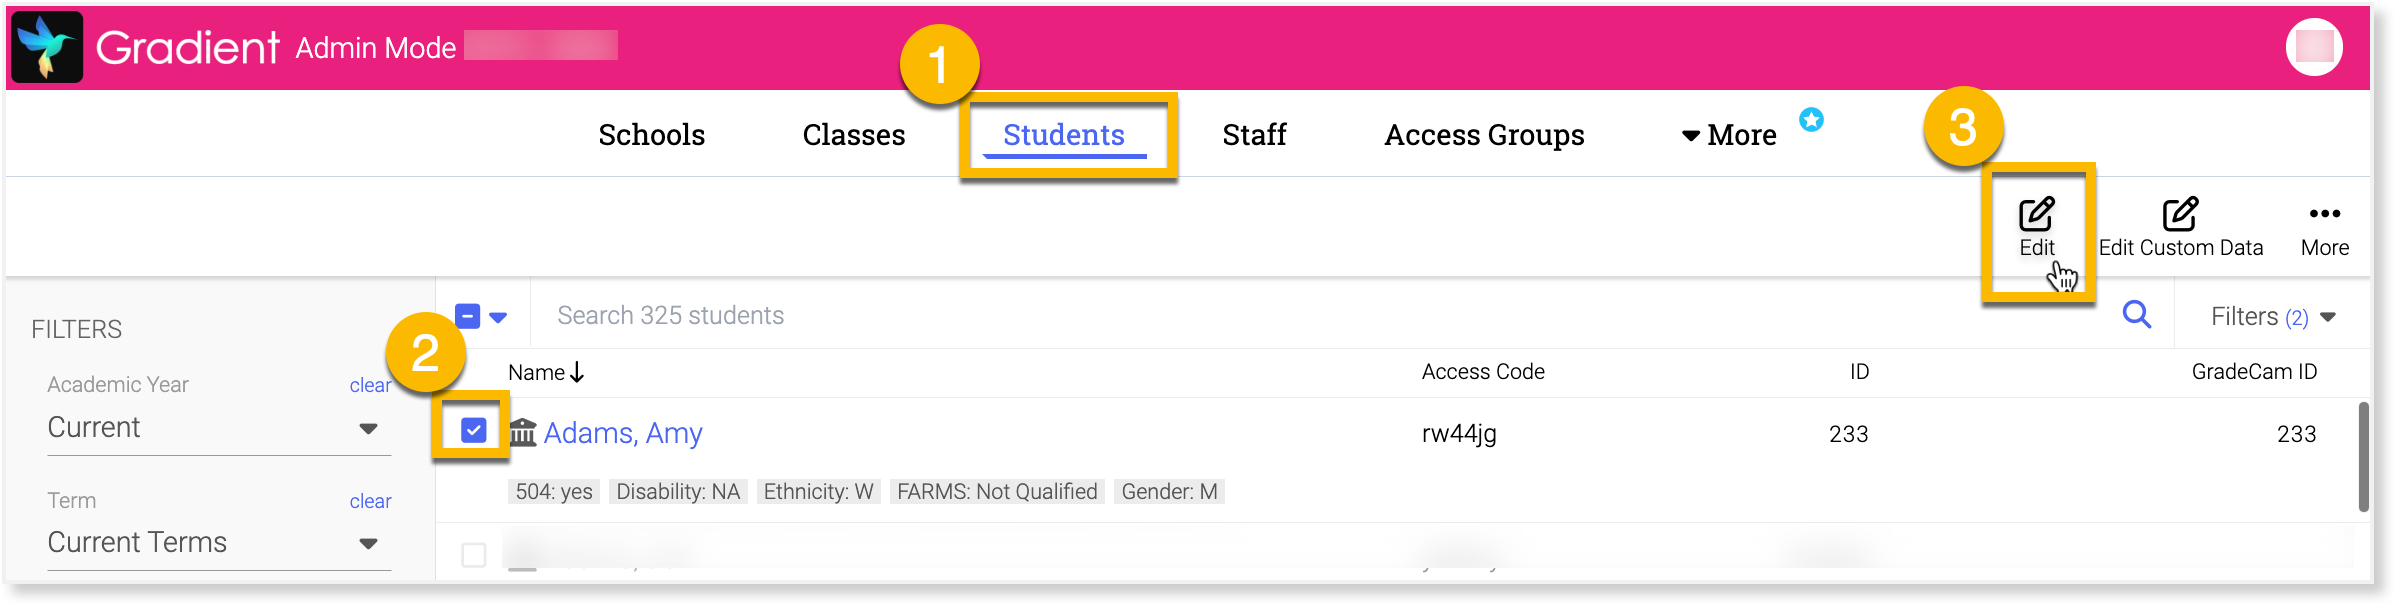Click the institution icon beside Adams, Amy

pyautogui.click(x=523, y=432)
